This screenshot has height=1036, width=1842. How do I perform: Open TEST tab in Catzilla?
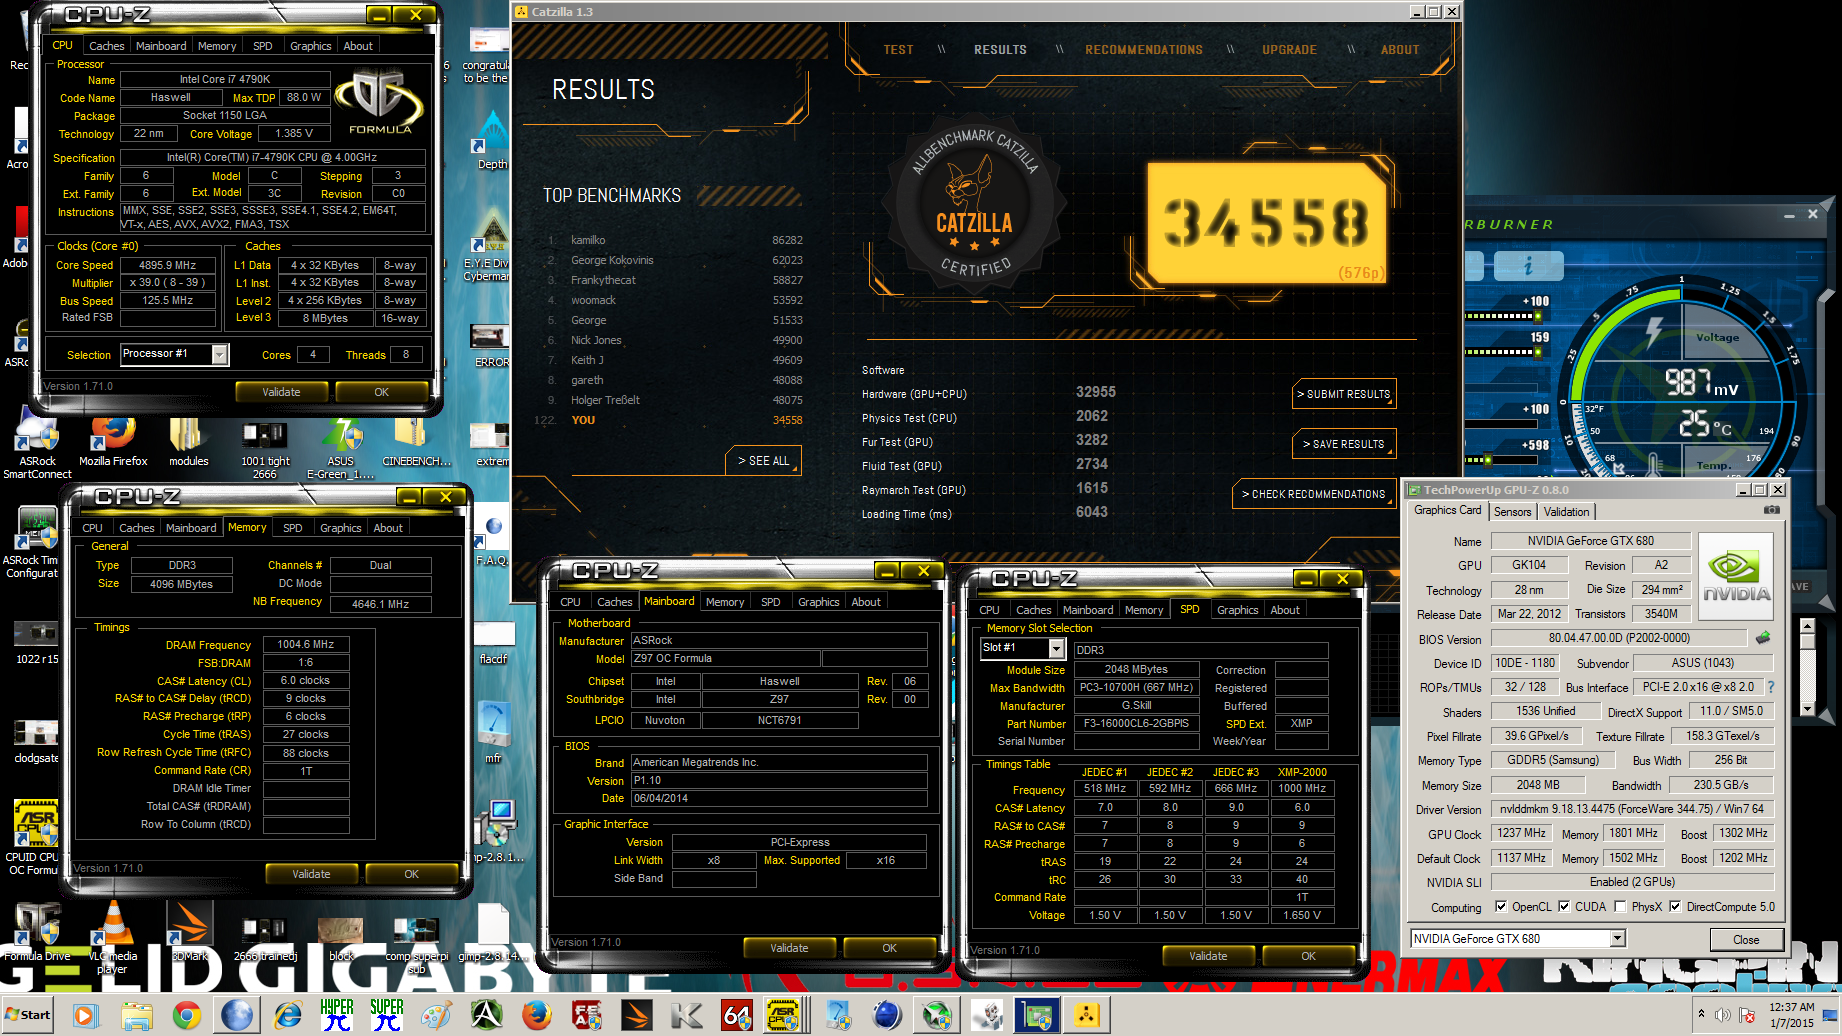coord(898,50)
